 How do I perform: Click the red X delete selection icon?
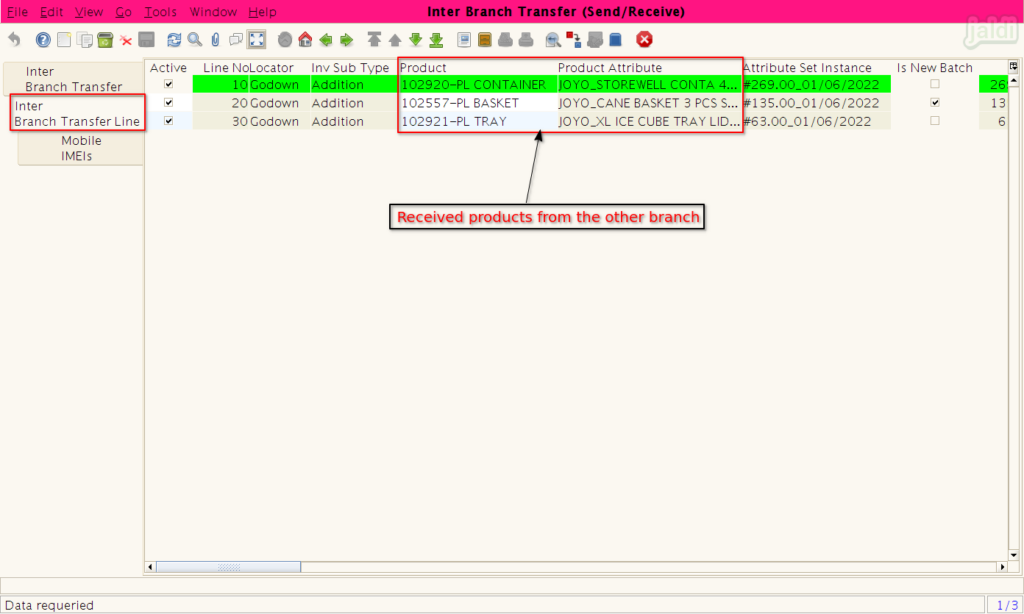coord(125,40)
